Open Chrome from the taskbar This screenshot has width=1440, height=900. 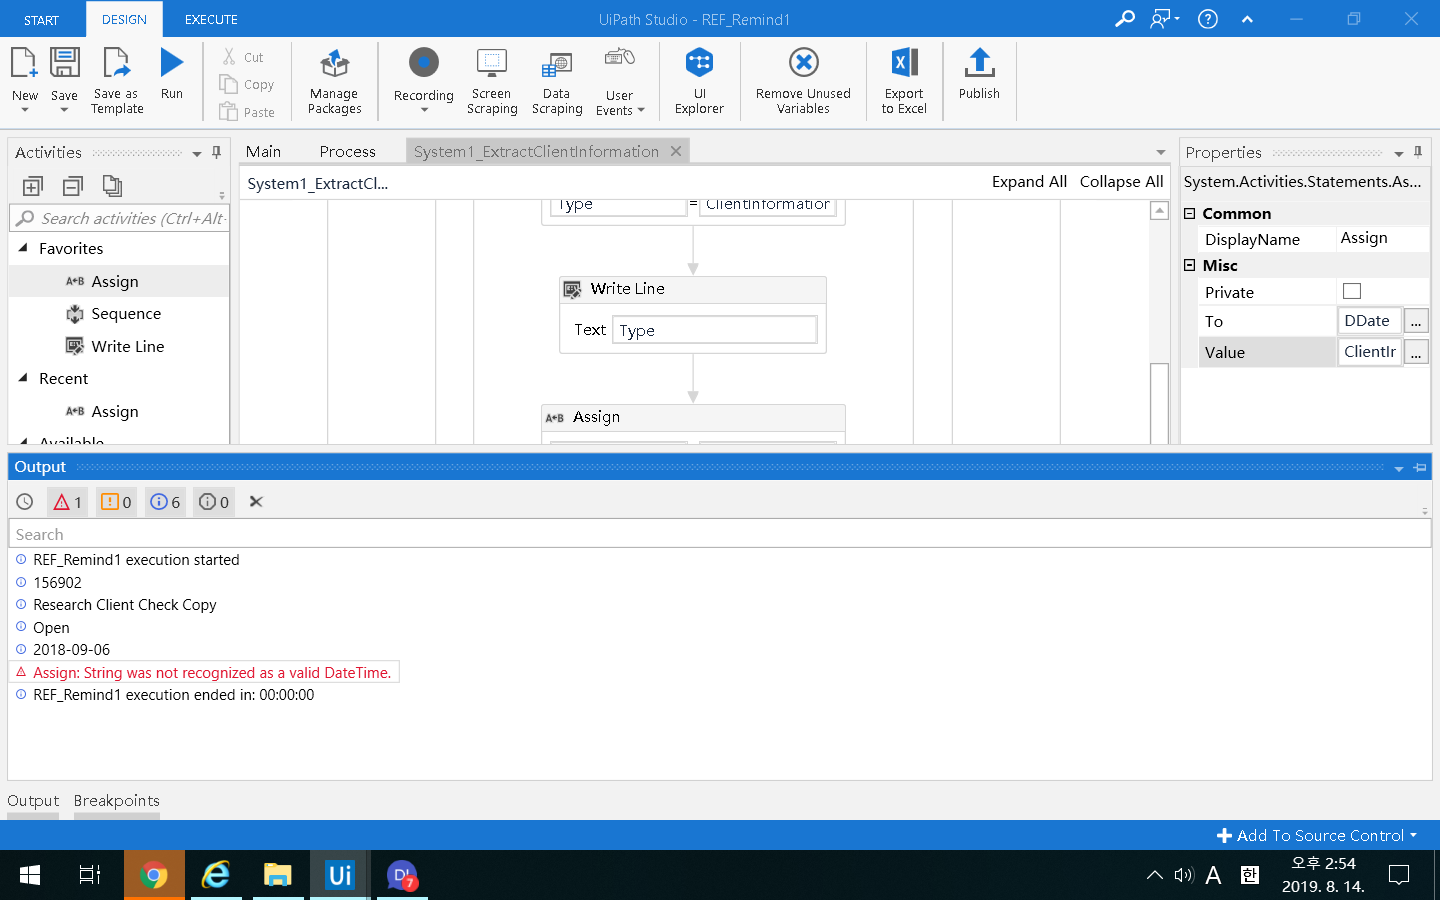coord(154,875)
